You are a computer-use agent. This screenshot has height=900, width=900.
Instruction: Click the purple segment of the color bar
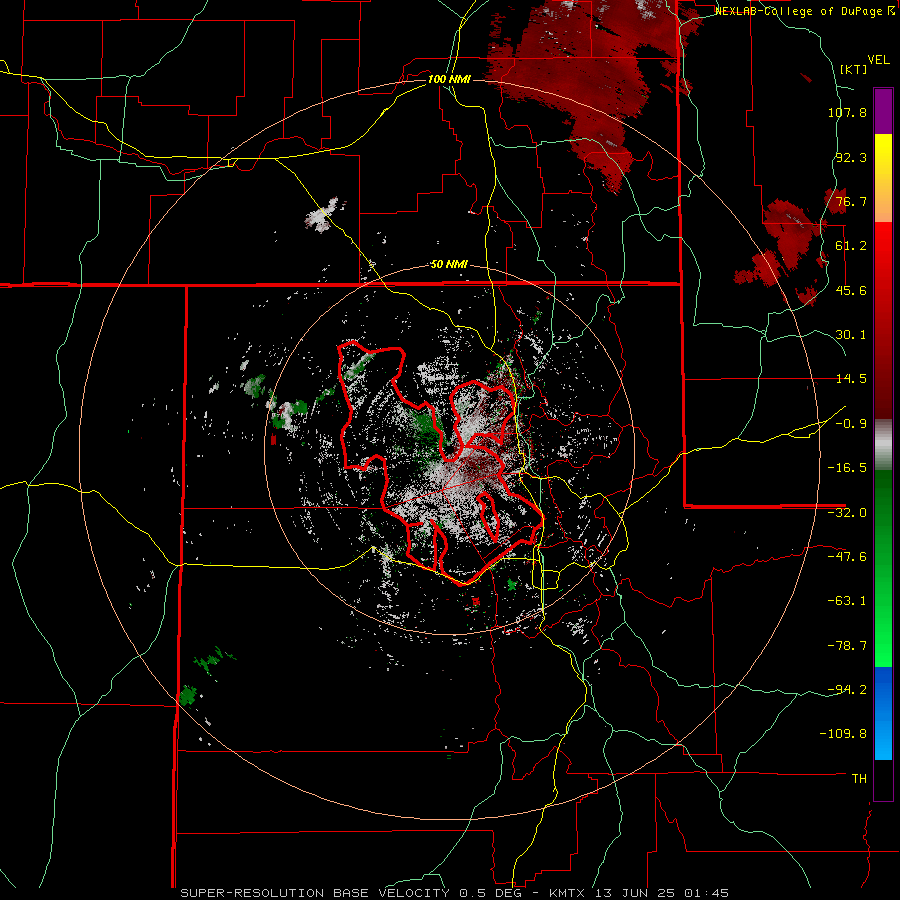883,111
